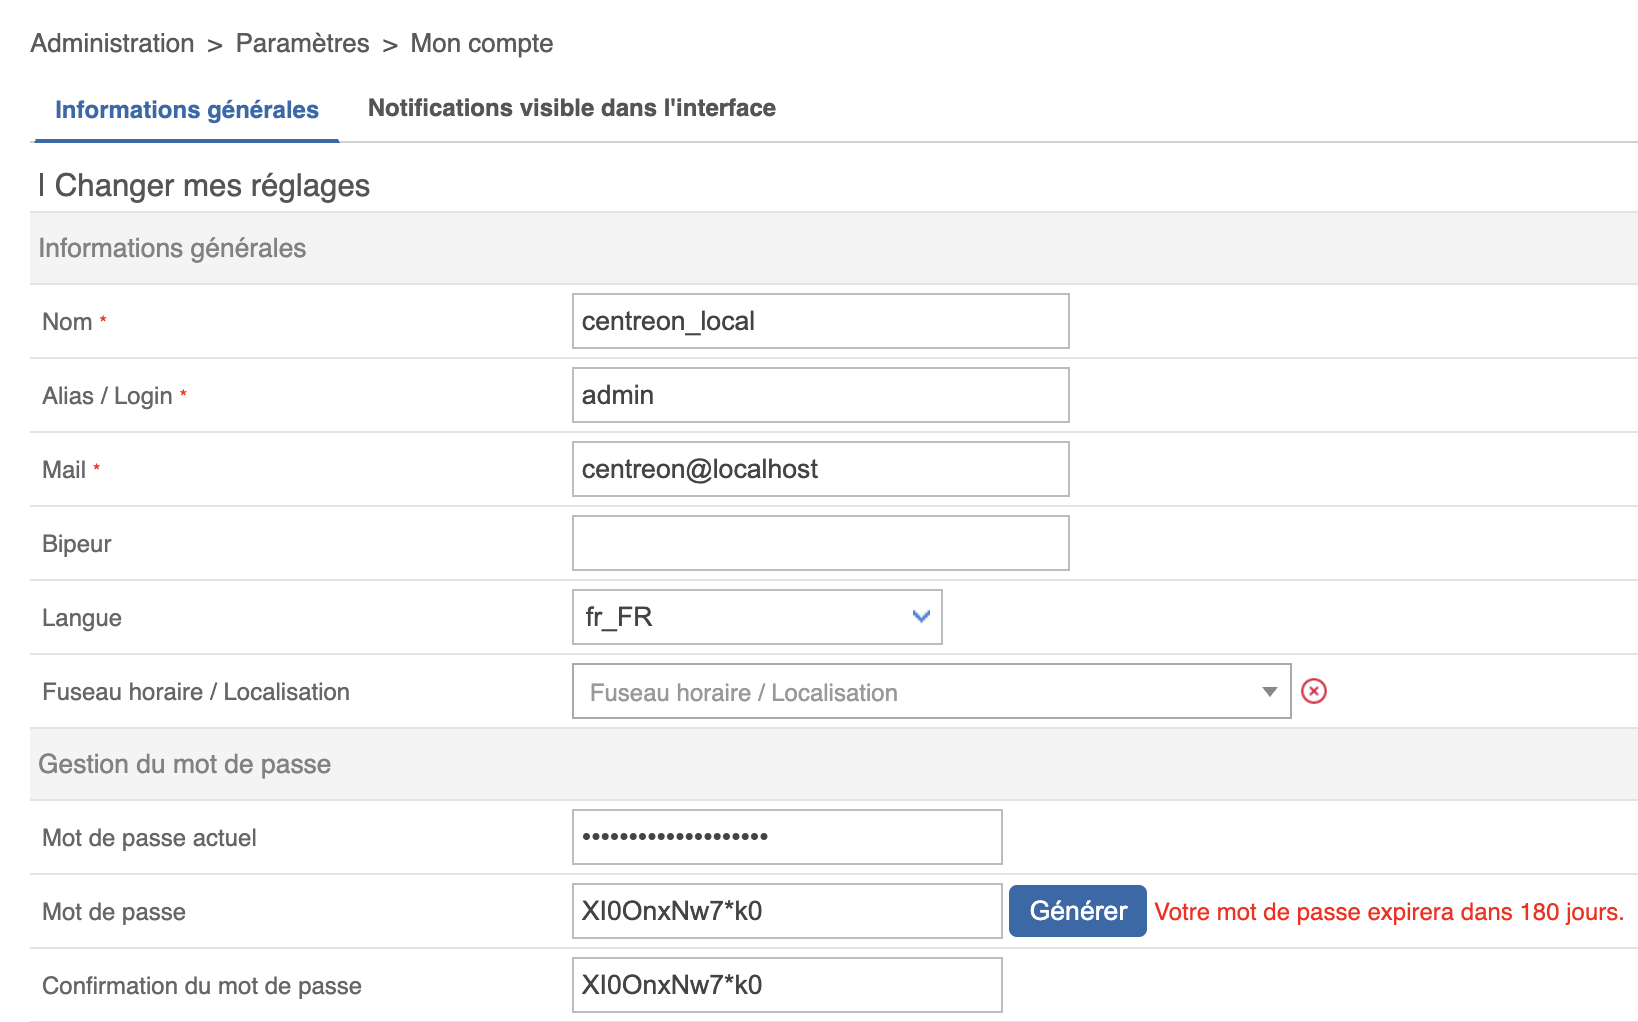Viewport: 1638px width, 1022px height.
Task: Click the empty Bipeur text field
Action: 820,543
